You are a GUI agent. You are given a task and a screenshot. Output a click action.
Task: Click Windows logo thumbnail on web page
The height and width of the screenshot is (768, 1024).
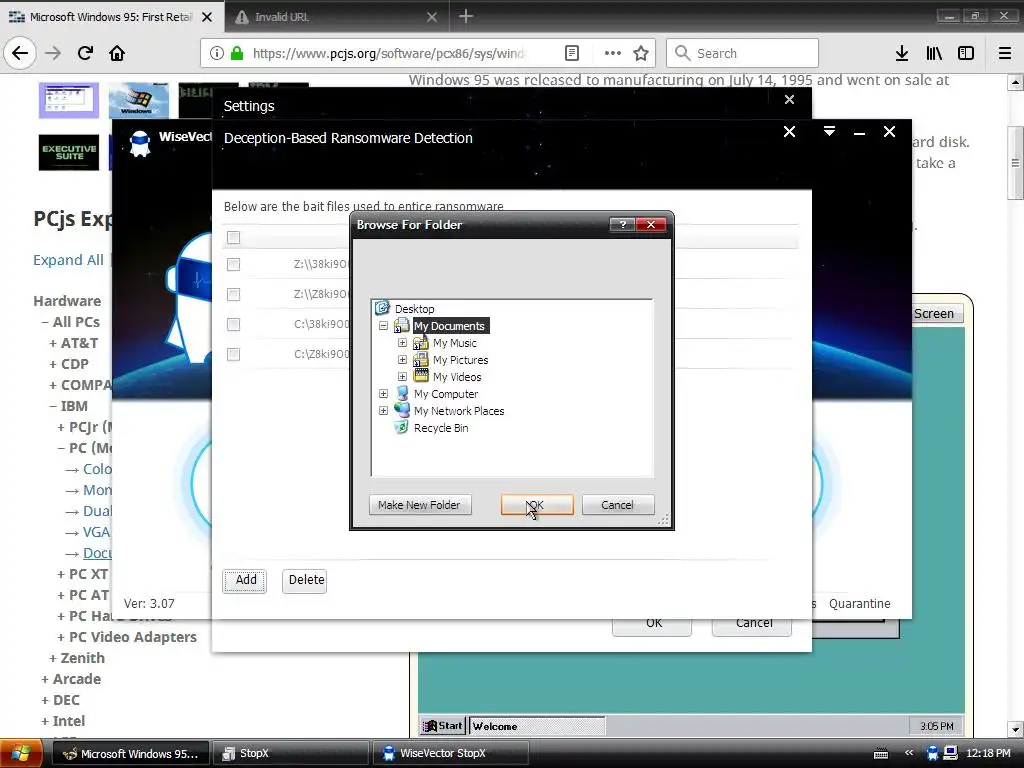click(x=138, y=100)
